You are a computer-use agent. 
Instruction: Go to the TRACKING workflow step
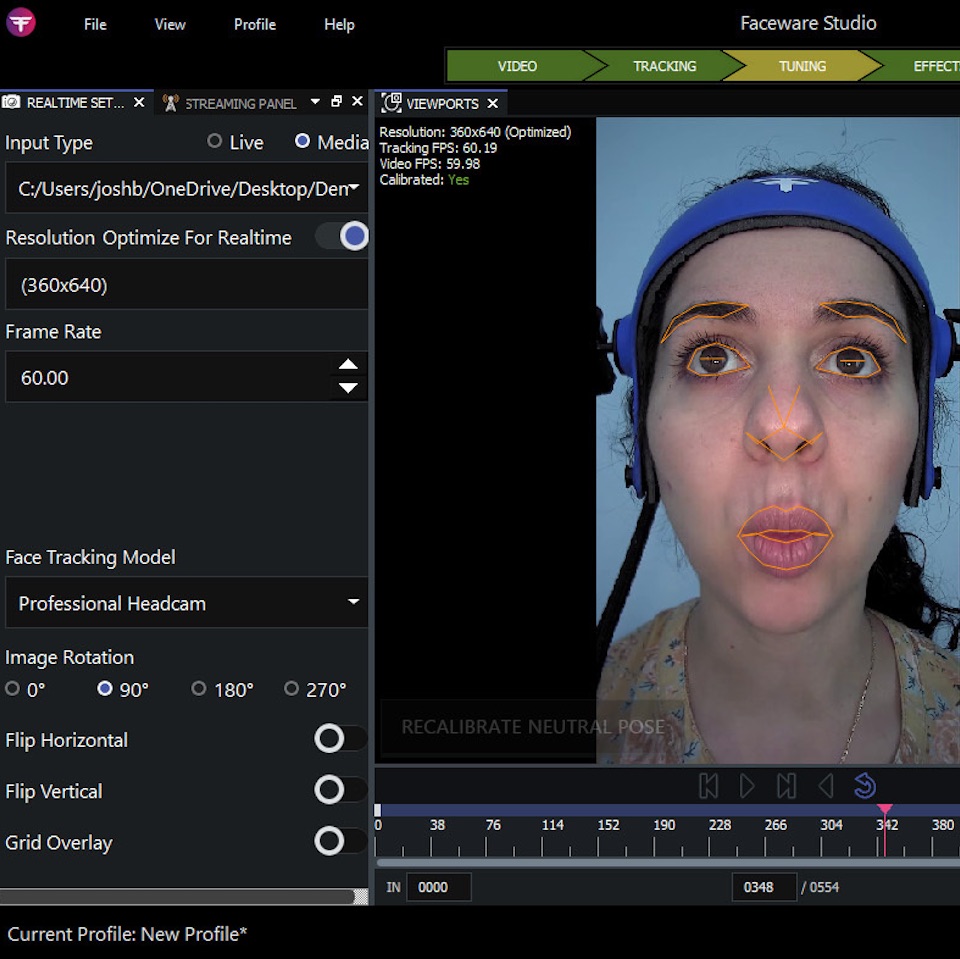tap(664, 66)
